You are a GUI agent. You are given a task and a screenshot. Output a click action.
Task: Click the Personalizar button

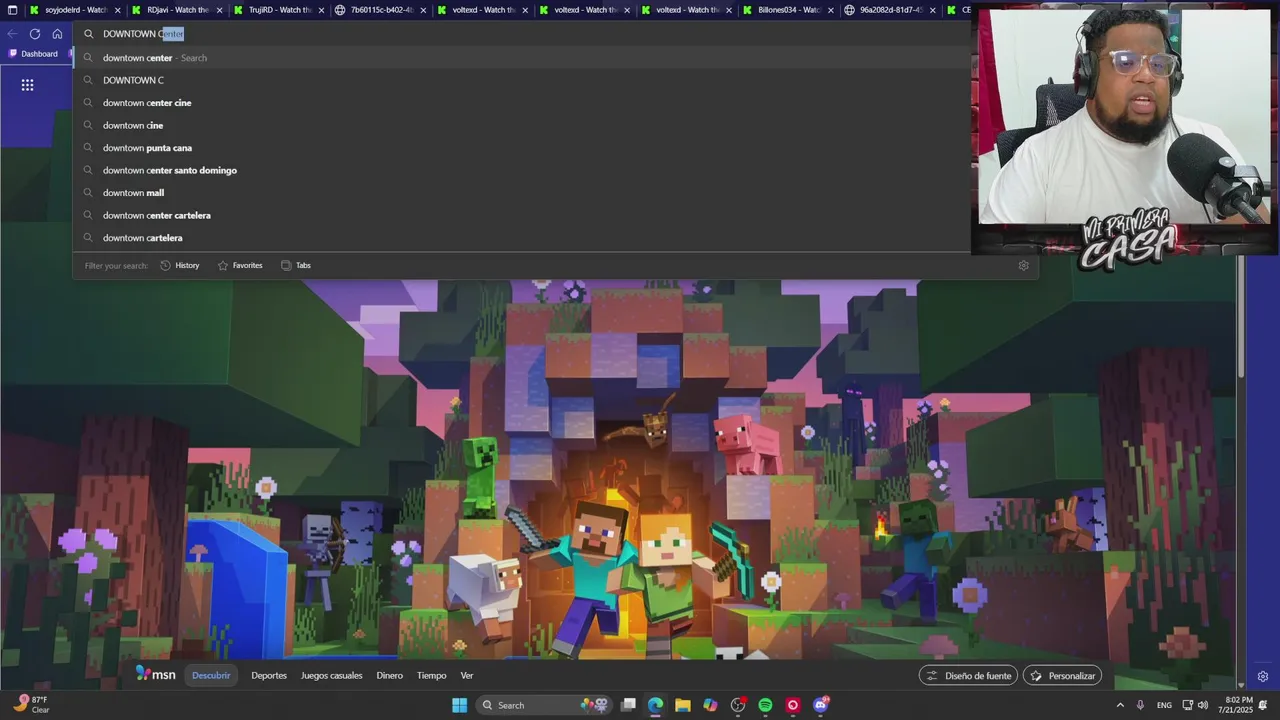1062,676
